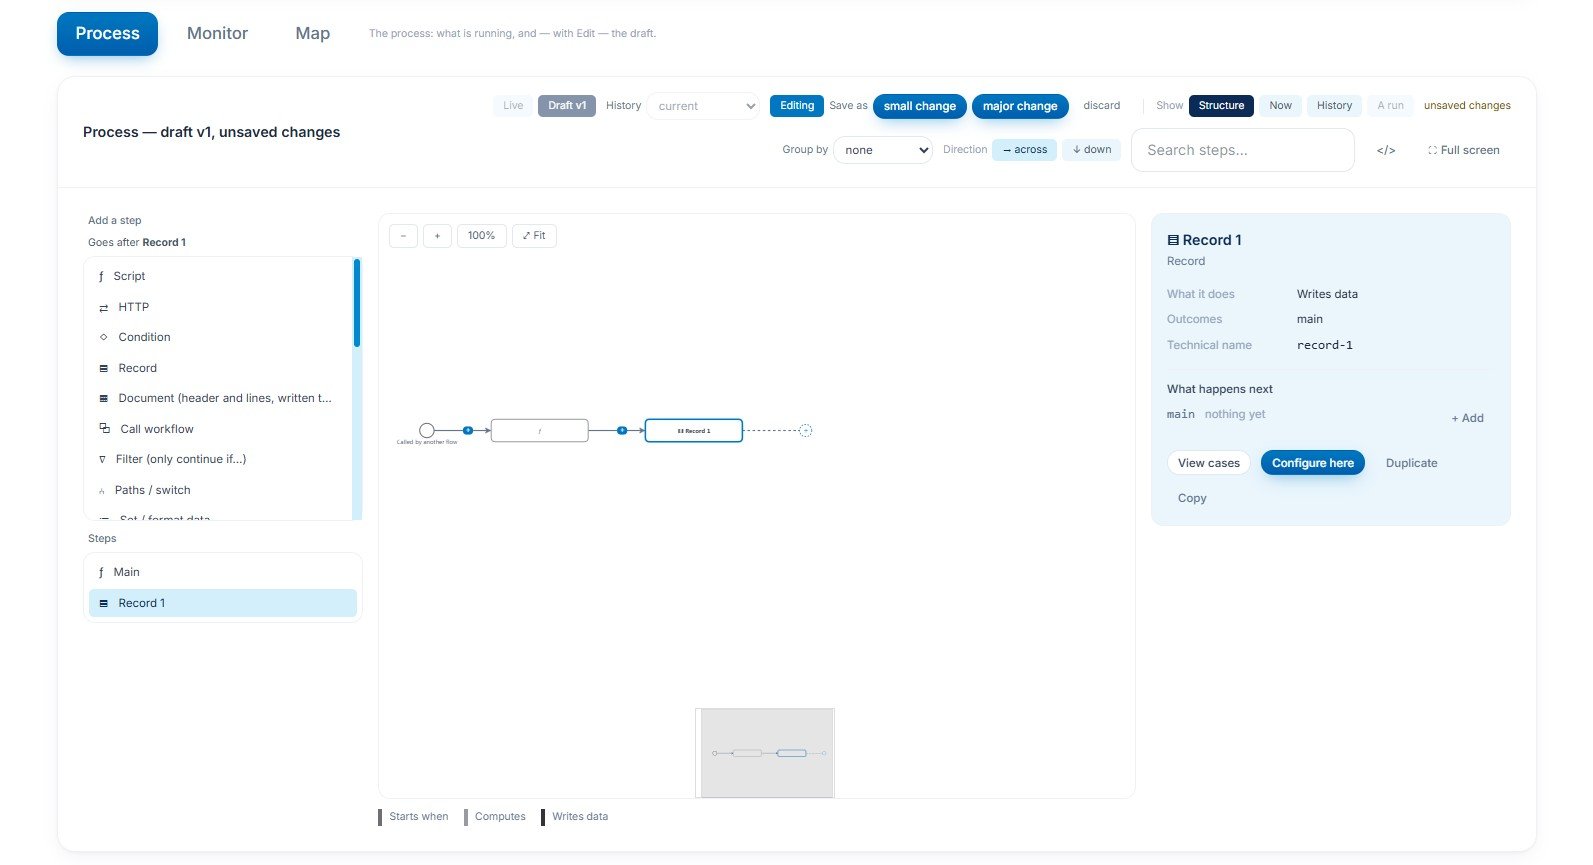This screenshot has height=865, width=1593.
Task: Switch to the Monitor tab
Action: (217, 33)
